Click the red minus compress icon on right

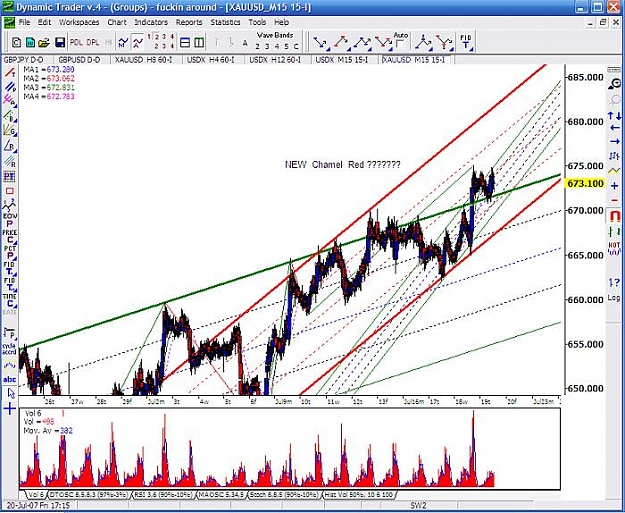click(614, 200)
